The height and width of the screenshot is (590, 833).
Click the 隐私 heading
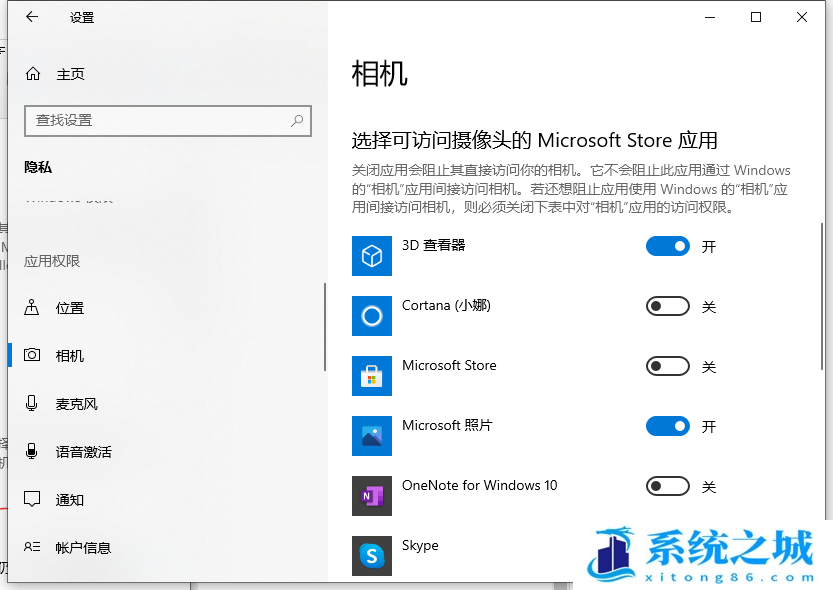click(38, 167)
